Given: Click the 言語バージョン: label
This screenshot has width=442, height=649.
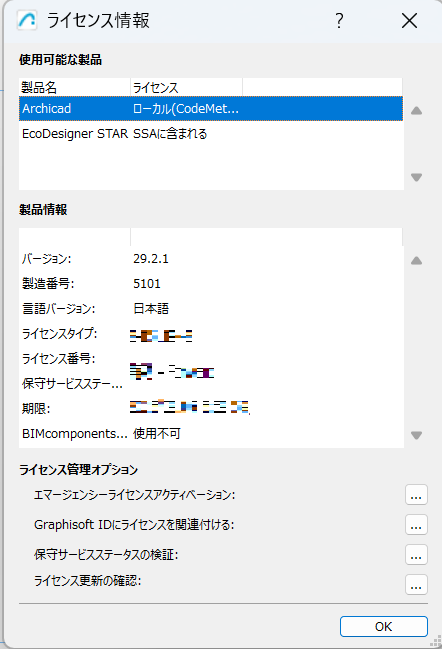Looking at the screenshot, I should (x=58, y=308).
